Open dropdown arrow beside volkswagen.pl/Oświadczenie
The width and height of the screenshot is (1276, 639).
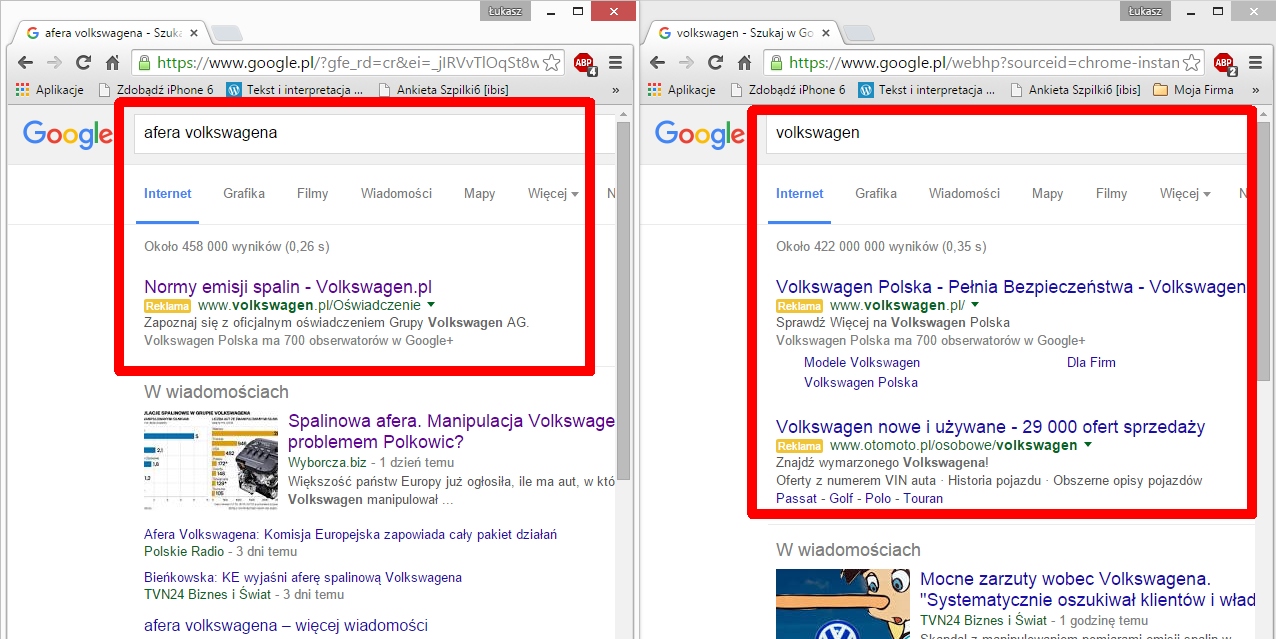pyautogui.click(x=430, y=304)
